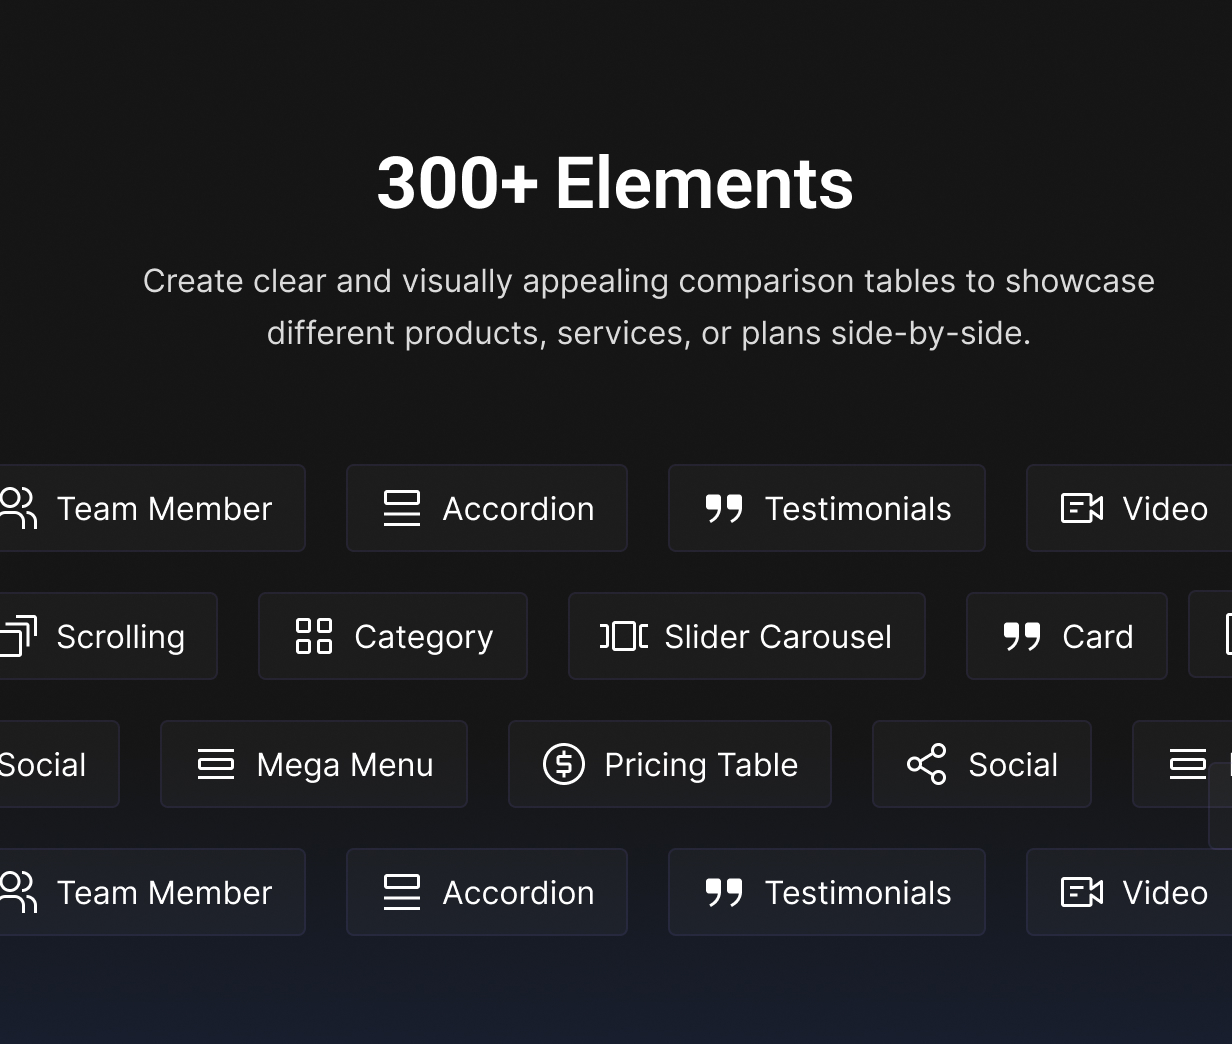Click the bottom row Video chip
The height and width of the screenshot is (1044, 1232).
tap(1130, 892)
